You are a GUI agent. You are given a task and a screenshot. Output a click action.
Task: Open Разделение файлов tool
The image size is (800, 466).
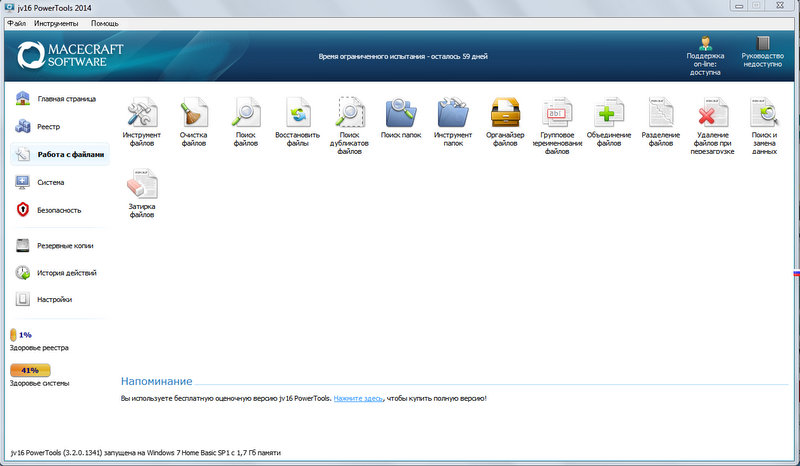coord(661,121)
